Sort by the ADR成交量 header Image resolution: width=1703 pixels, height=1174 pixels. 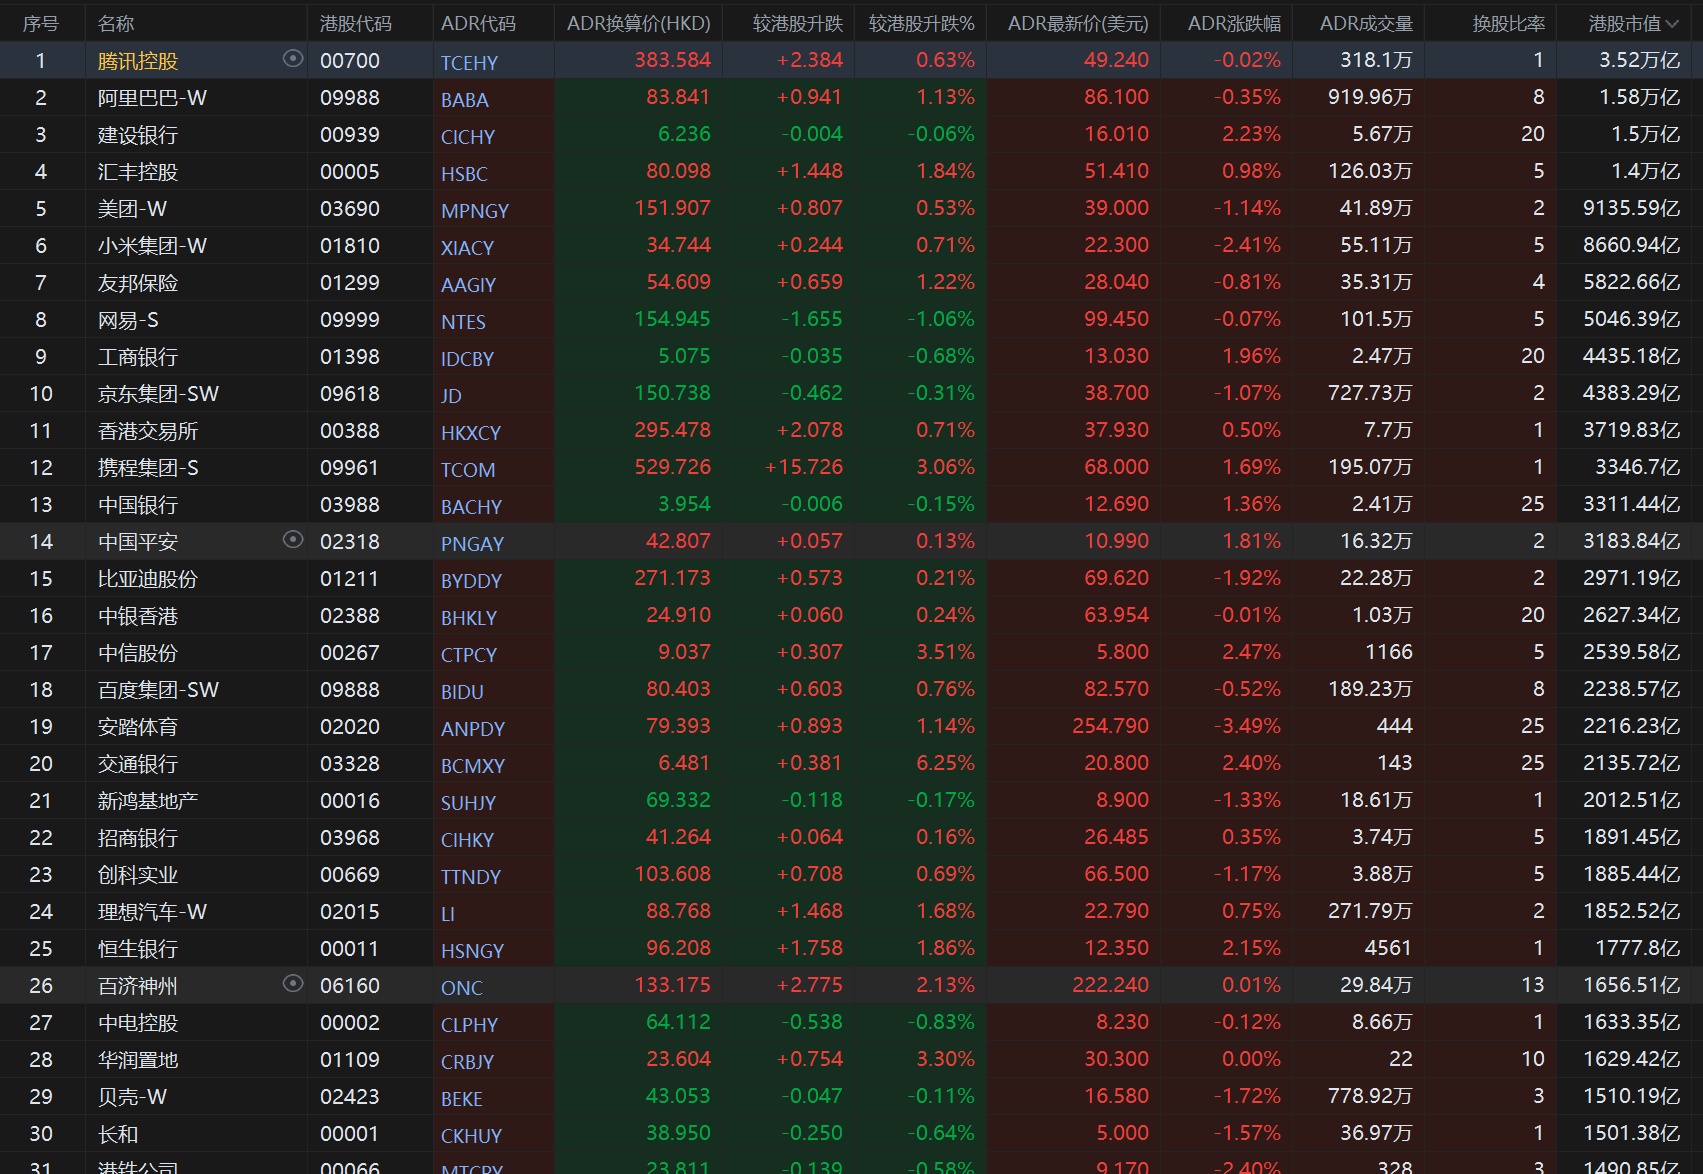(x=1366, y=23)
